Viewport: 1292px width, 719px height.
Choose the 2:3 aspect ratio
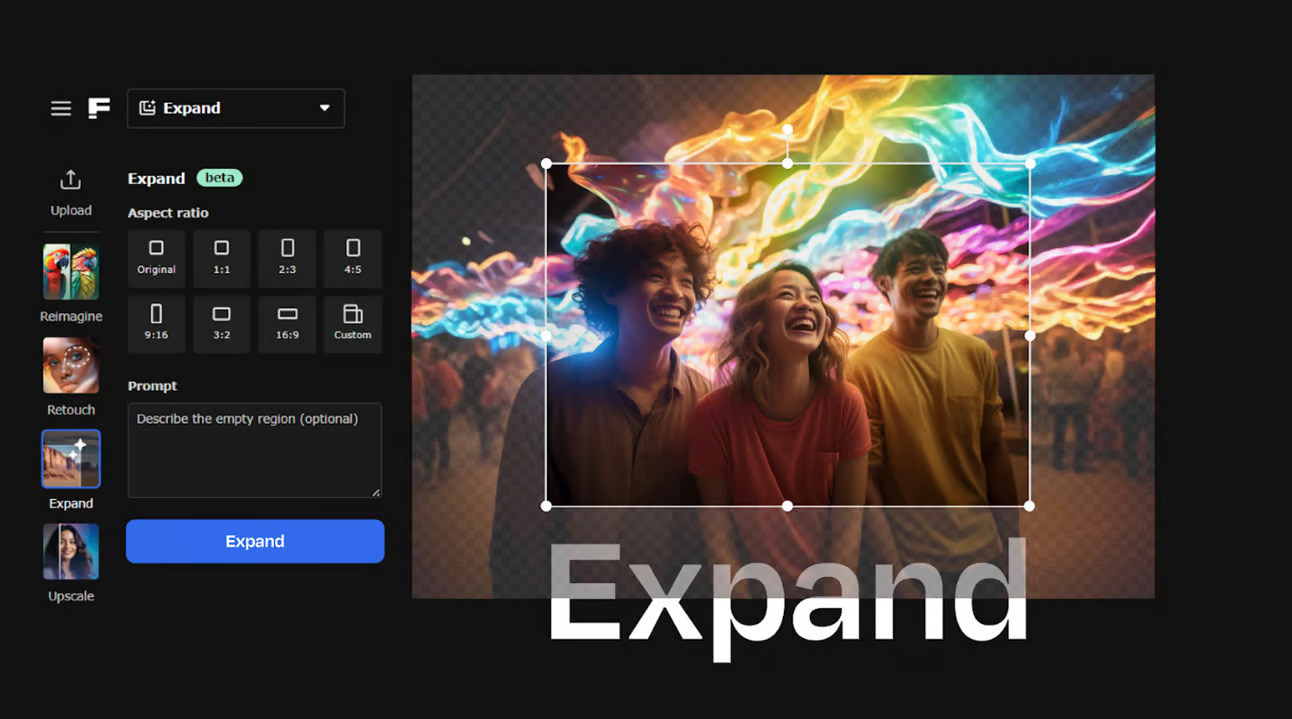(x=287, y=259)
